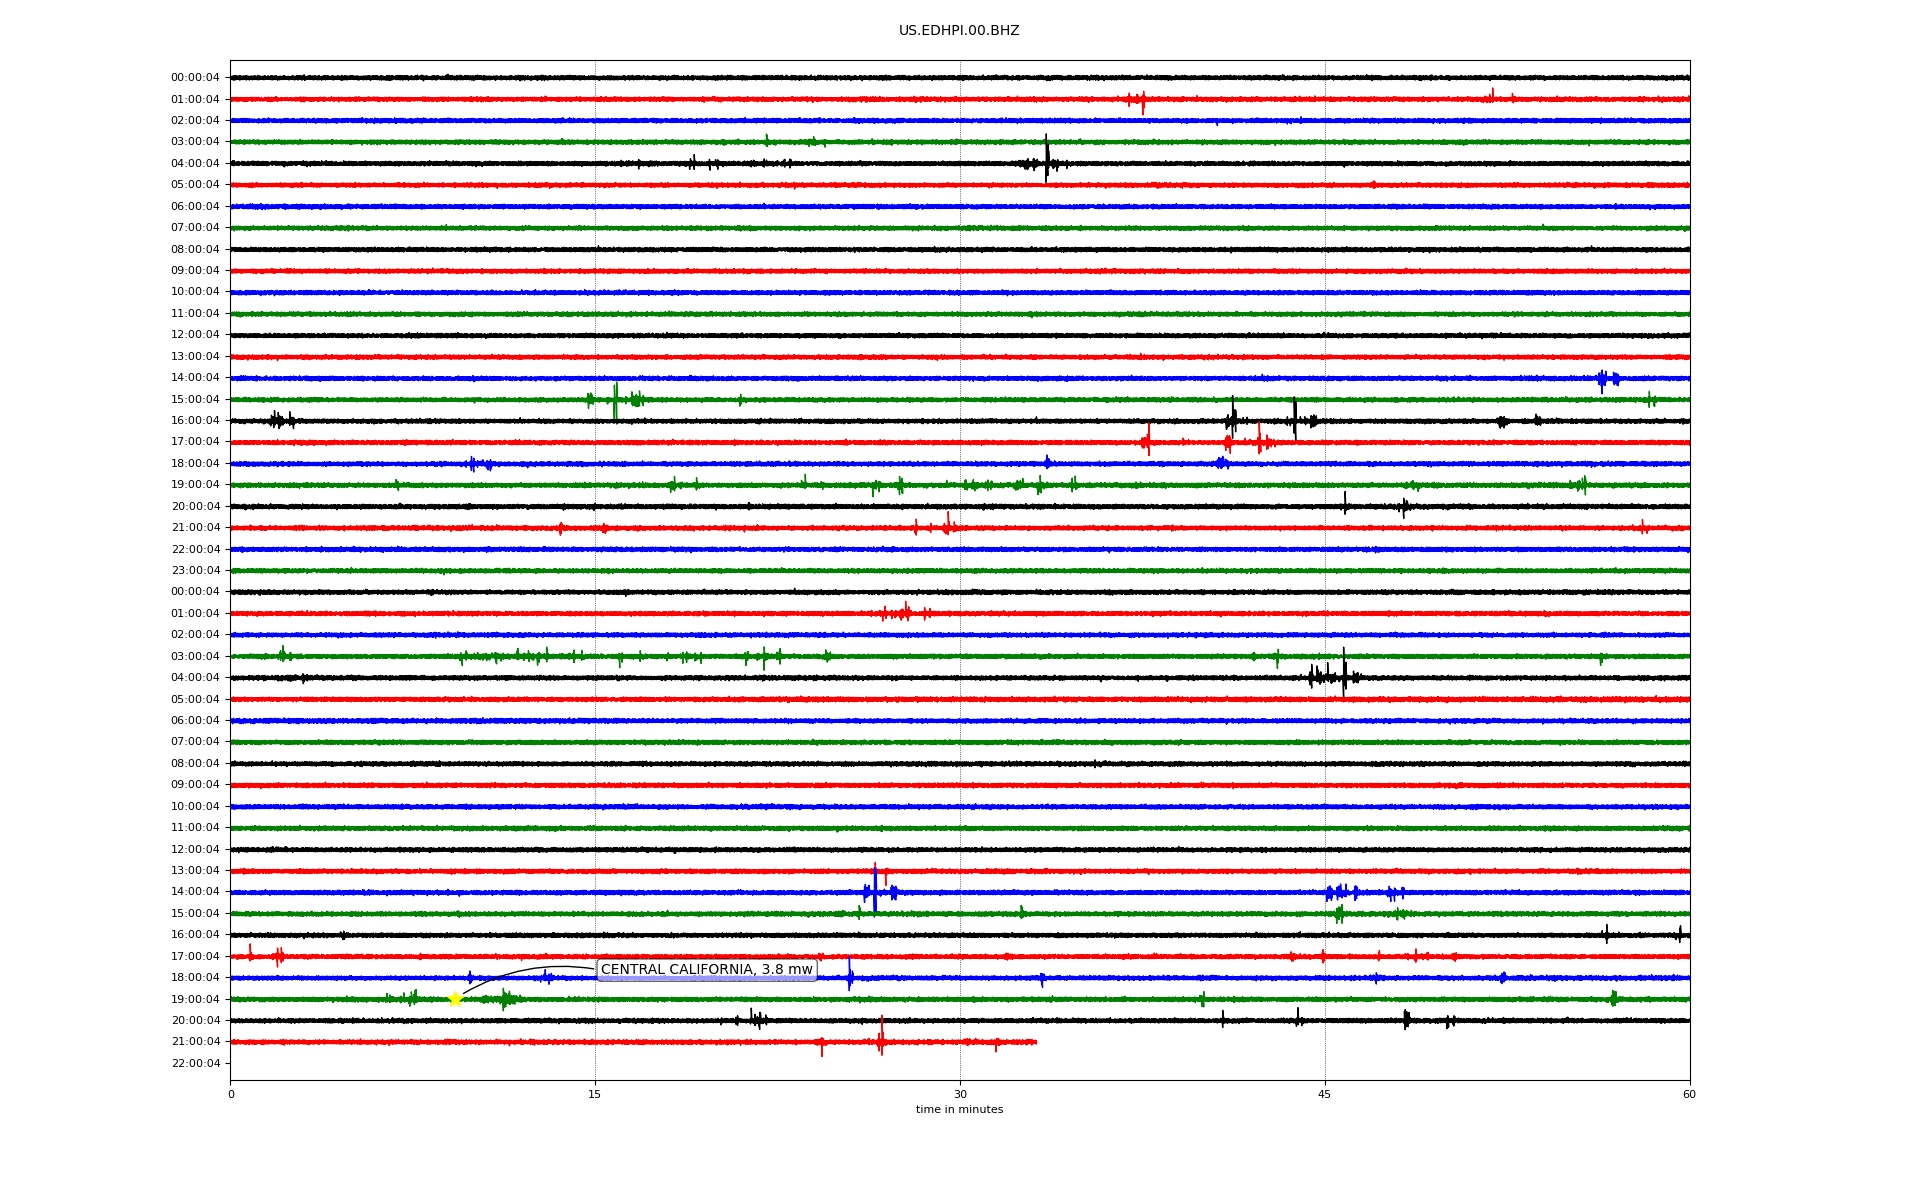Click the tall blue spike near minute 26
Screen dimensions: 1920x1200
pos(875,890)
